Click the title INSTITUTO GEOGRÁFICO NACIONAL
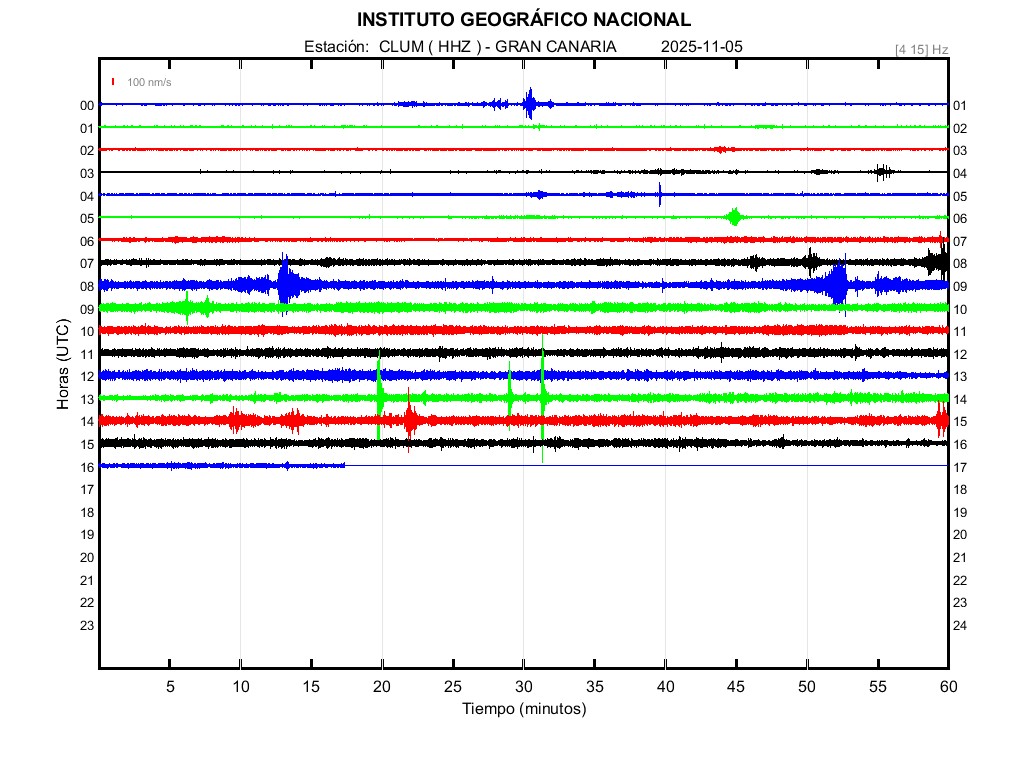The image size is (1024, 768). [523, 20]
